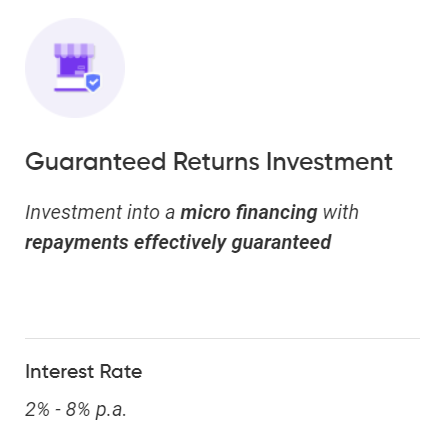This screenshot has height=443, width=445.
Task: Click the striped awning of the store icon
Action: click(75, 49)
